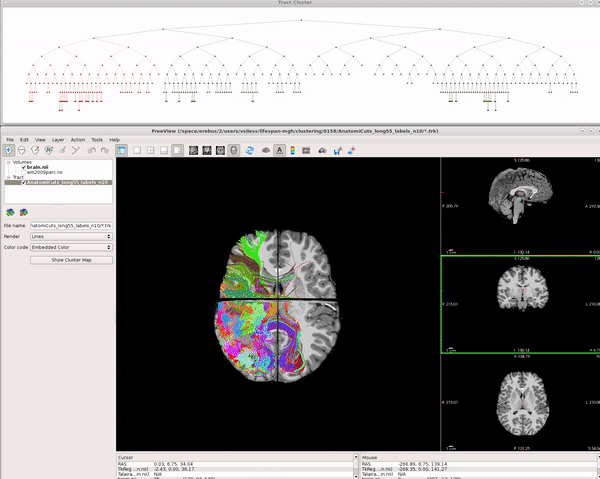This screenshot has height=479, width=600.
Task: Click the root node of Tract Cluster tree
Action: click(x=302, y=20)
